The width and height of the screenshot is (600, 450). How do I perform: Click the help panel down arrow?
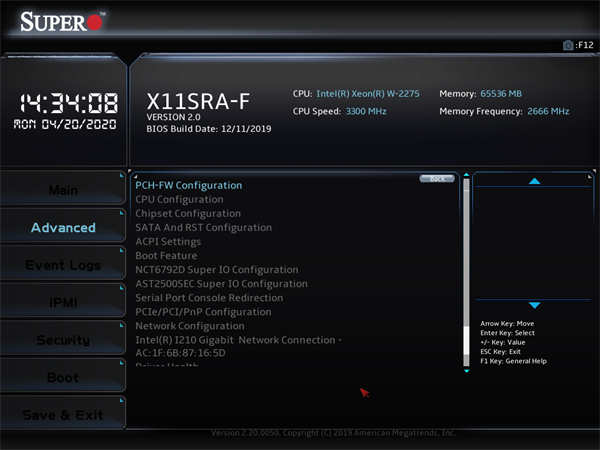(535, 305)
